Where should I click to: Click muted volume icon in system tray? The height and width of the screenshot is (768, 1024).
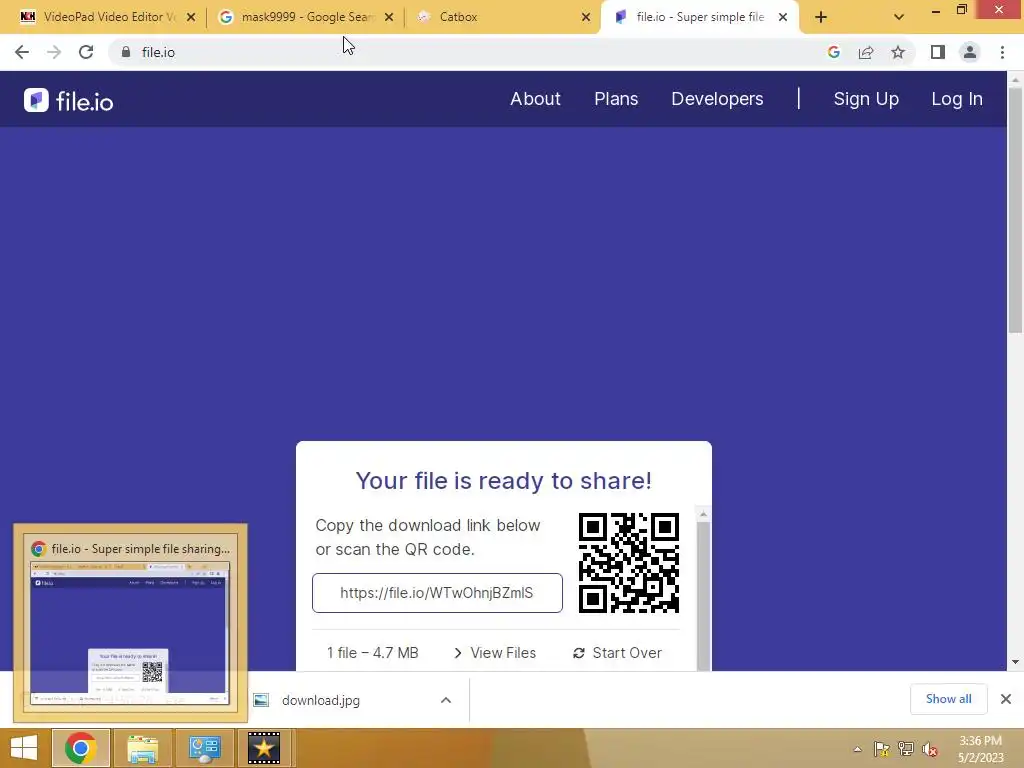(x=930, y=749)
